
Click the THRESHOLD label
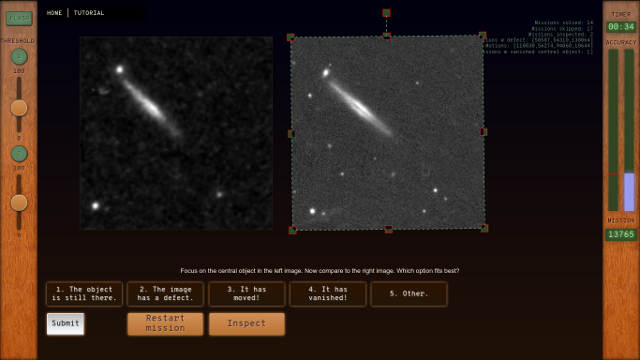(18, 41)
